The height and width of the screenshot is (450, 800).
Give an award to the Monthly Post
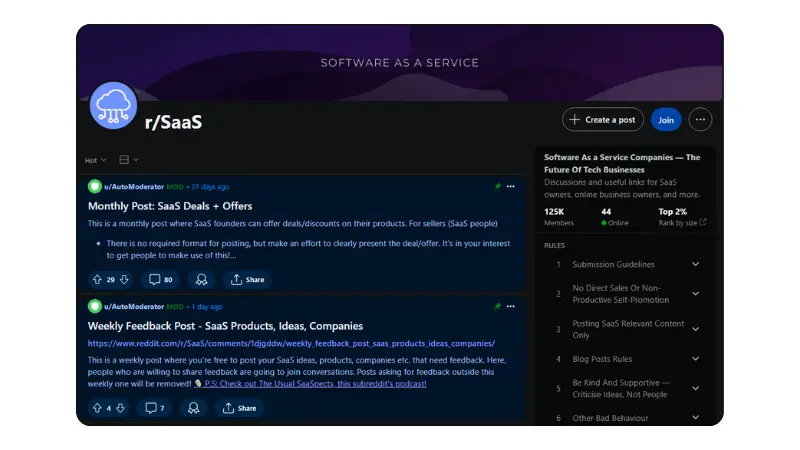point(202,280)
